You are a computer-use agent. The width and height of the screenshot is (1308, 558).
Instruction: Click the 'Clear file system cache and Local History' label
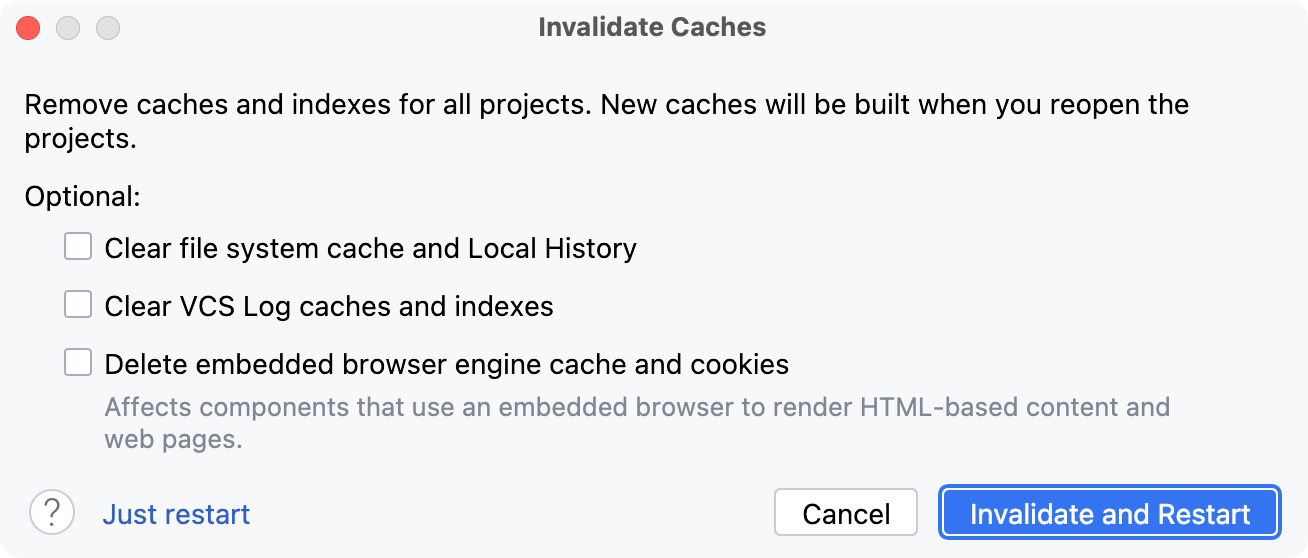coord(370,248)
